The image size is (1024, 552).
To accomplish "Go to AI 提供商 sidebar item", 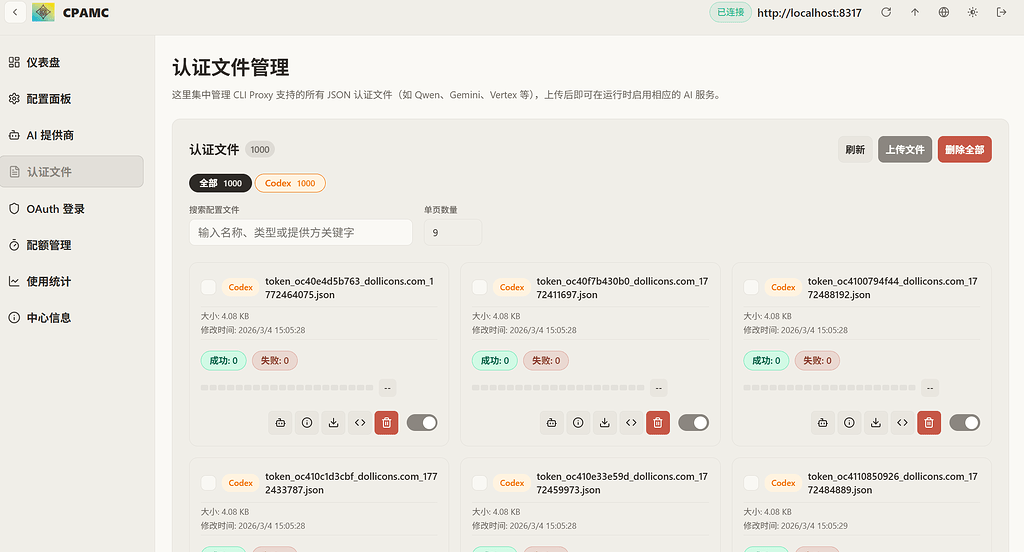I will tap(72, 135).
